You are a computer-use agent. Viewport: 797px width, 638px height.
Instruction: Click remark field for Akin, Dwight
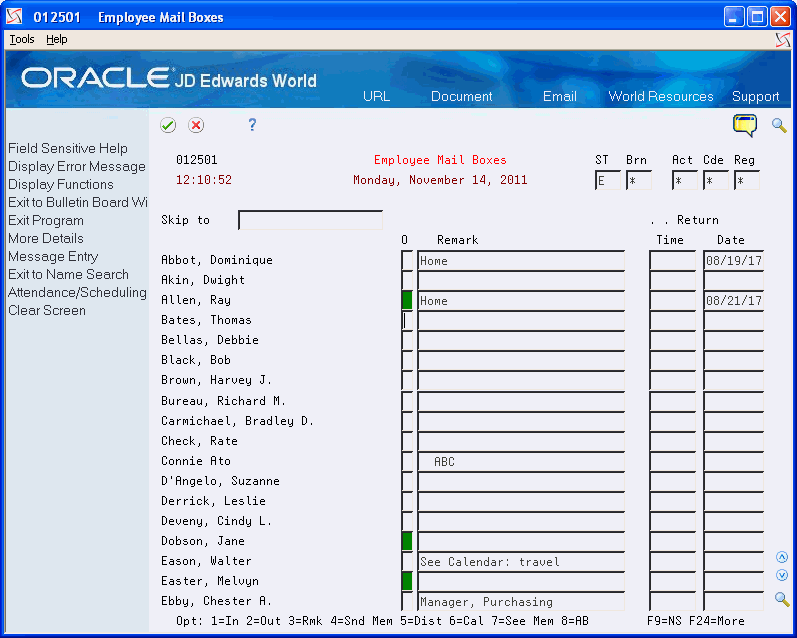pos(521,280)
